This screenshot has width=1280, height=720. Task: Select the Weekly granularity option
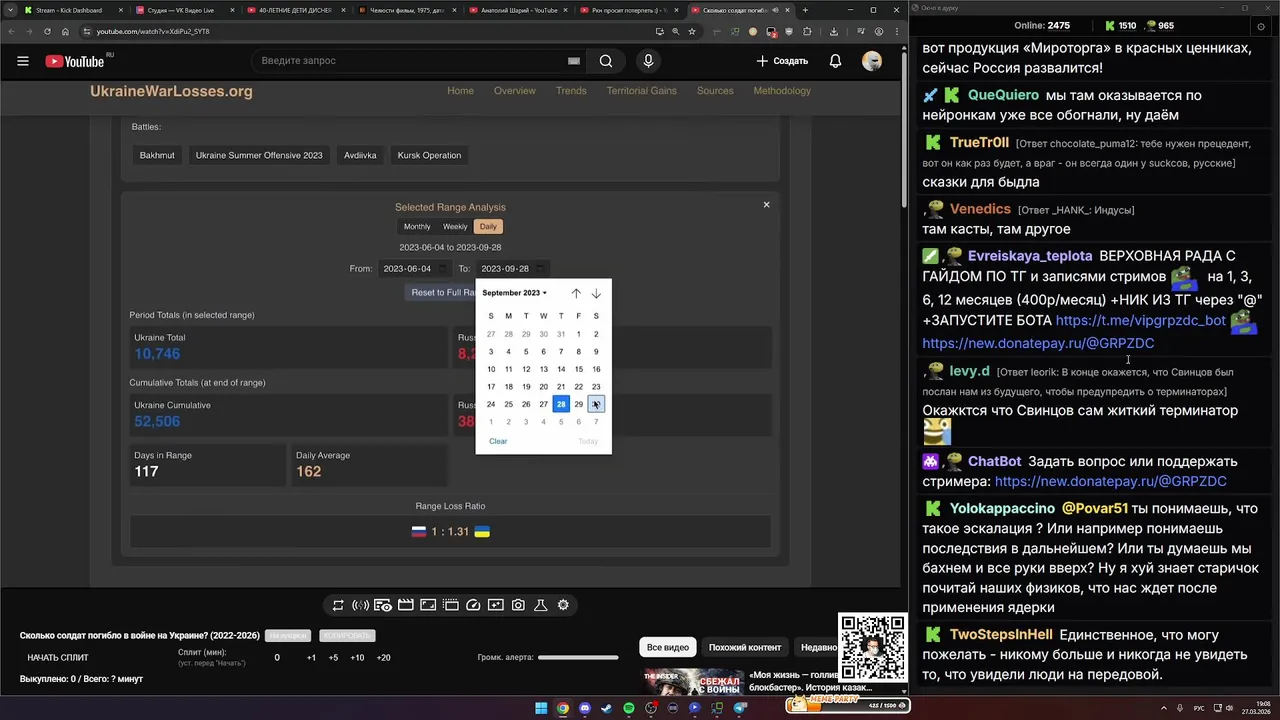(455, 227)
